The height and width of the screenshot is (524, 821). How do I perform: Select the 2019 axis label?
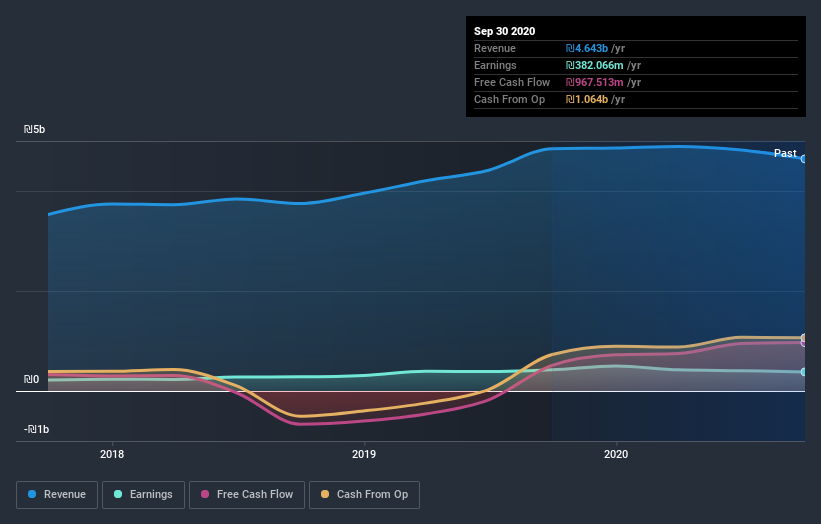(x=364, y=454)
